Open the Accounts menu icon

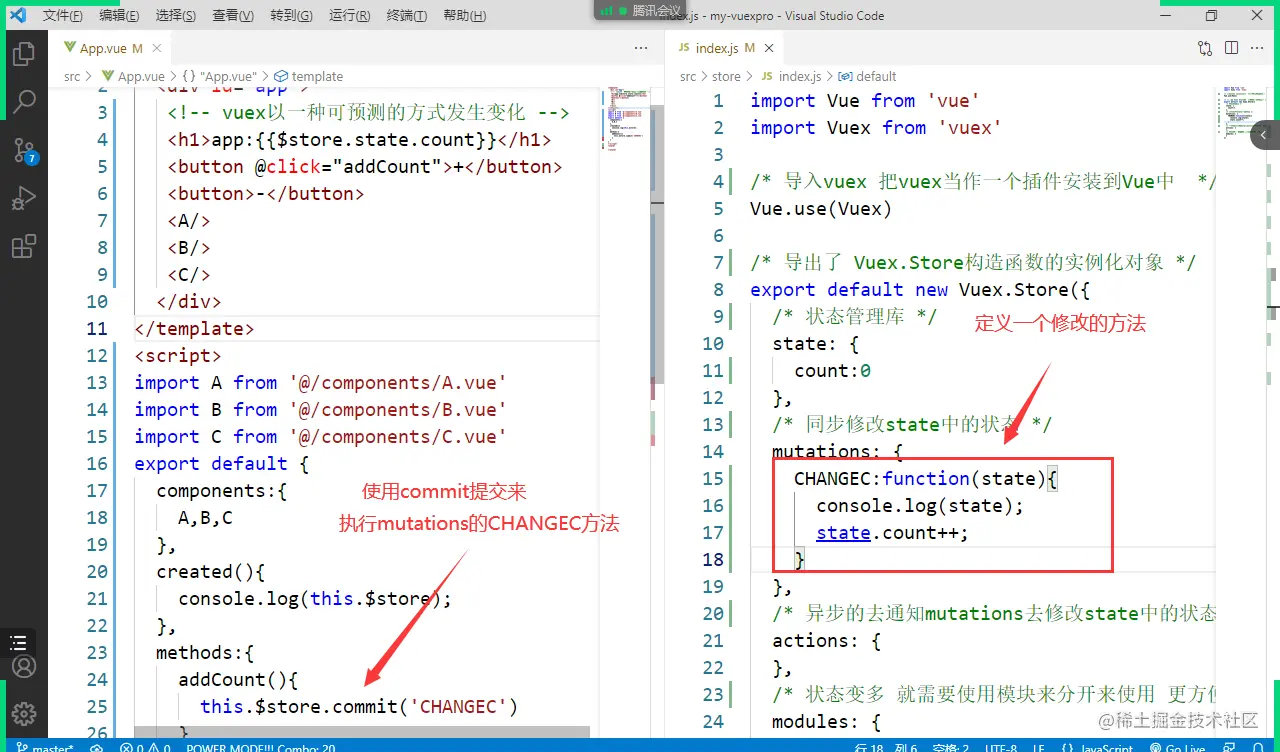pos(24,667)
